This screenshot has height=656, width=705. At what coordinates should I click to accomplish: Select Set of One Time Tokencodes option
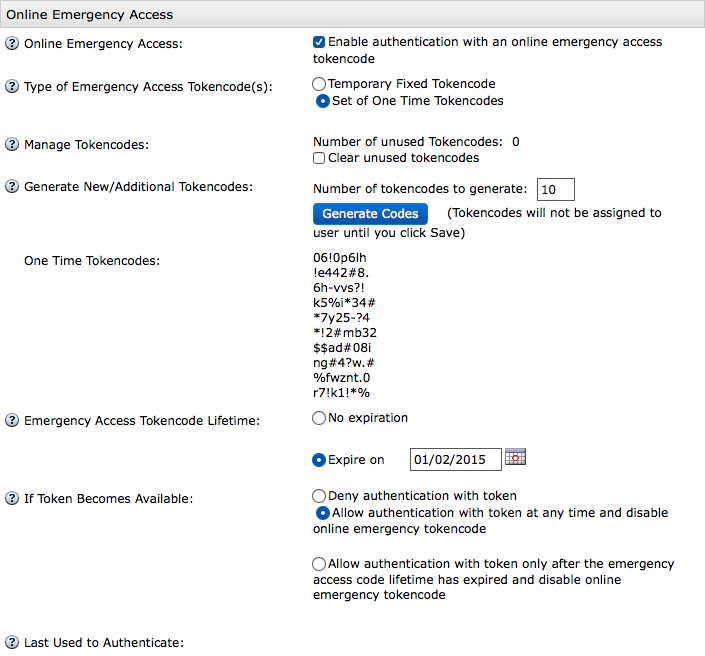pyautogui.click(x=322, y=101)
